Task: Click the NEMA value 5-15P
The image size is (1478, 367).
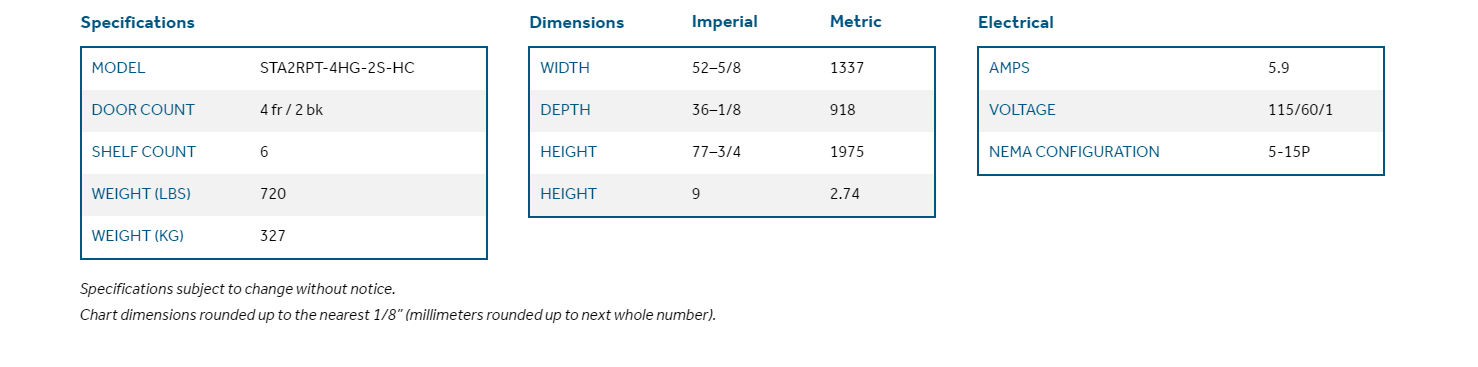Action: 1290,152
